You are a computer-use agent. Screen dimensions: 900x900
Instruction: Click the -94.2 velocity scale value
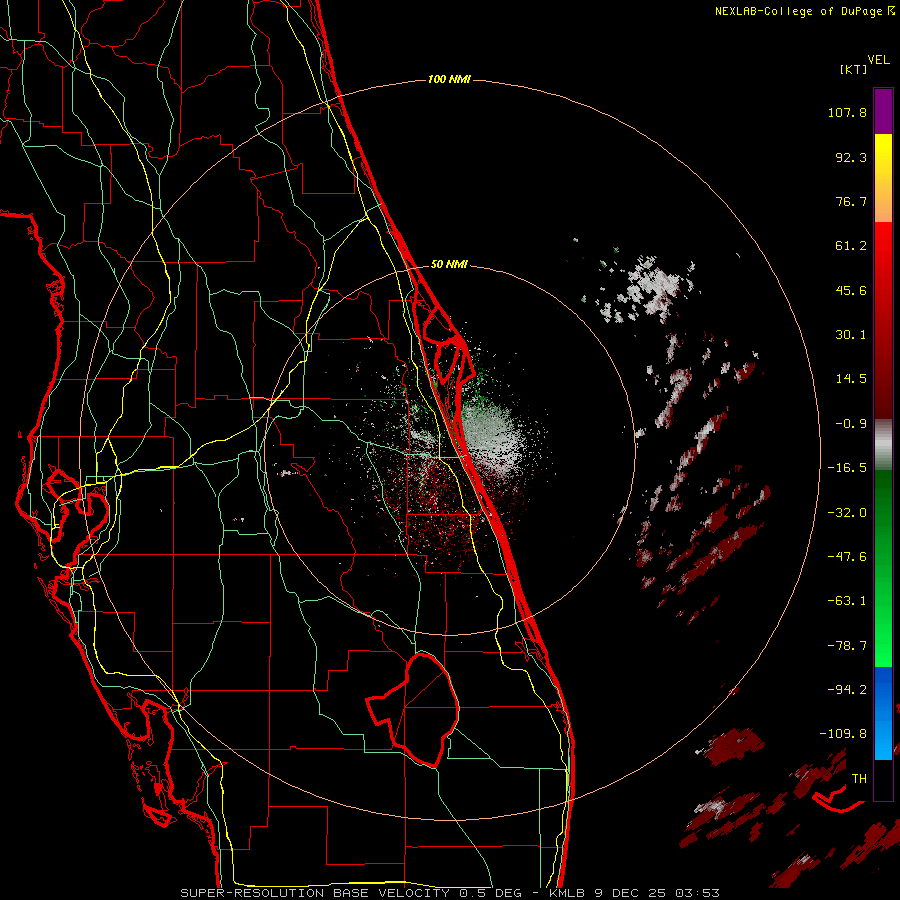coord(847,689)
